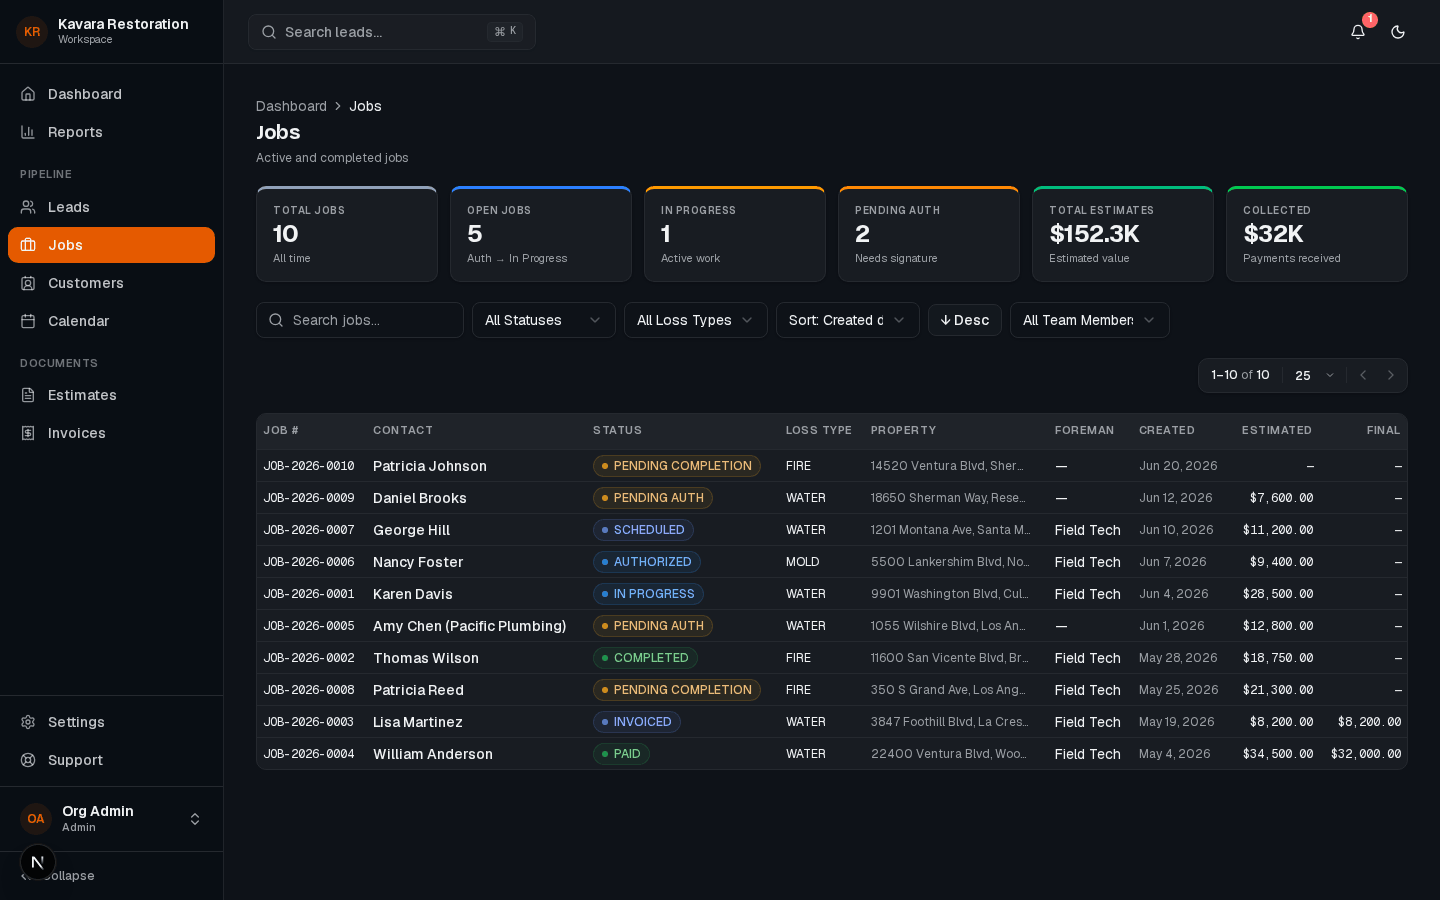Click George Hill's SCHEDULED status badge
1440x900 pixels.
[643, 530]
